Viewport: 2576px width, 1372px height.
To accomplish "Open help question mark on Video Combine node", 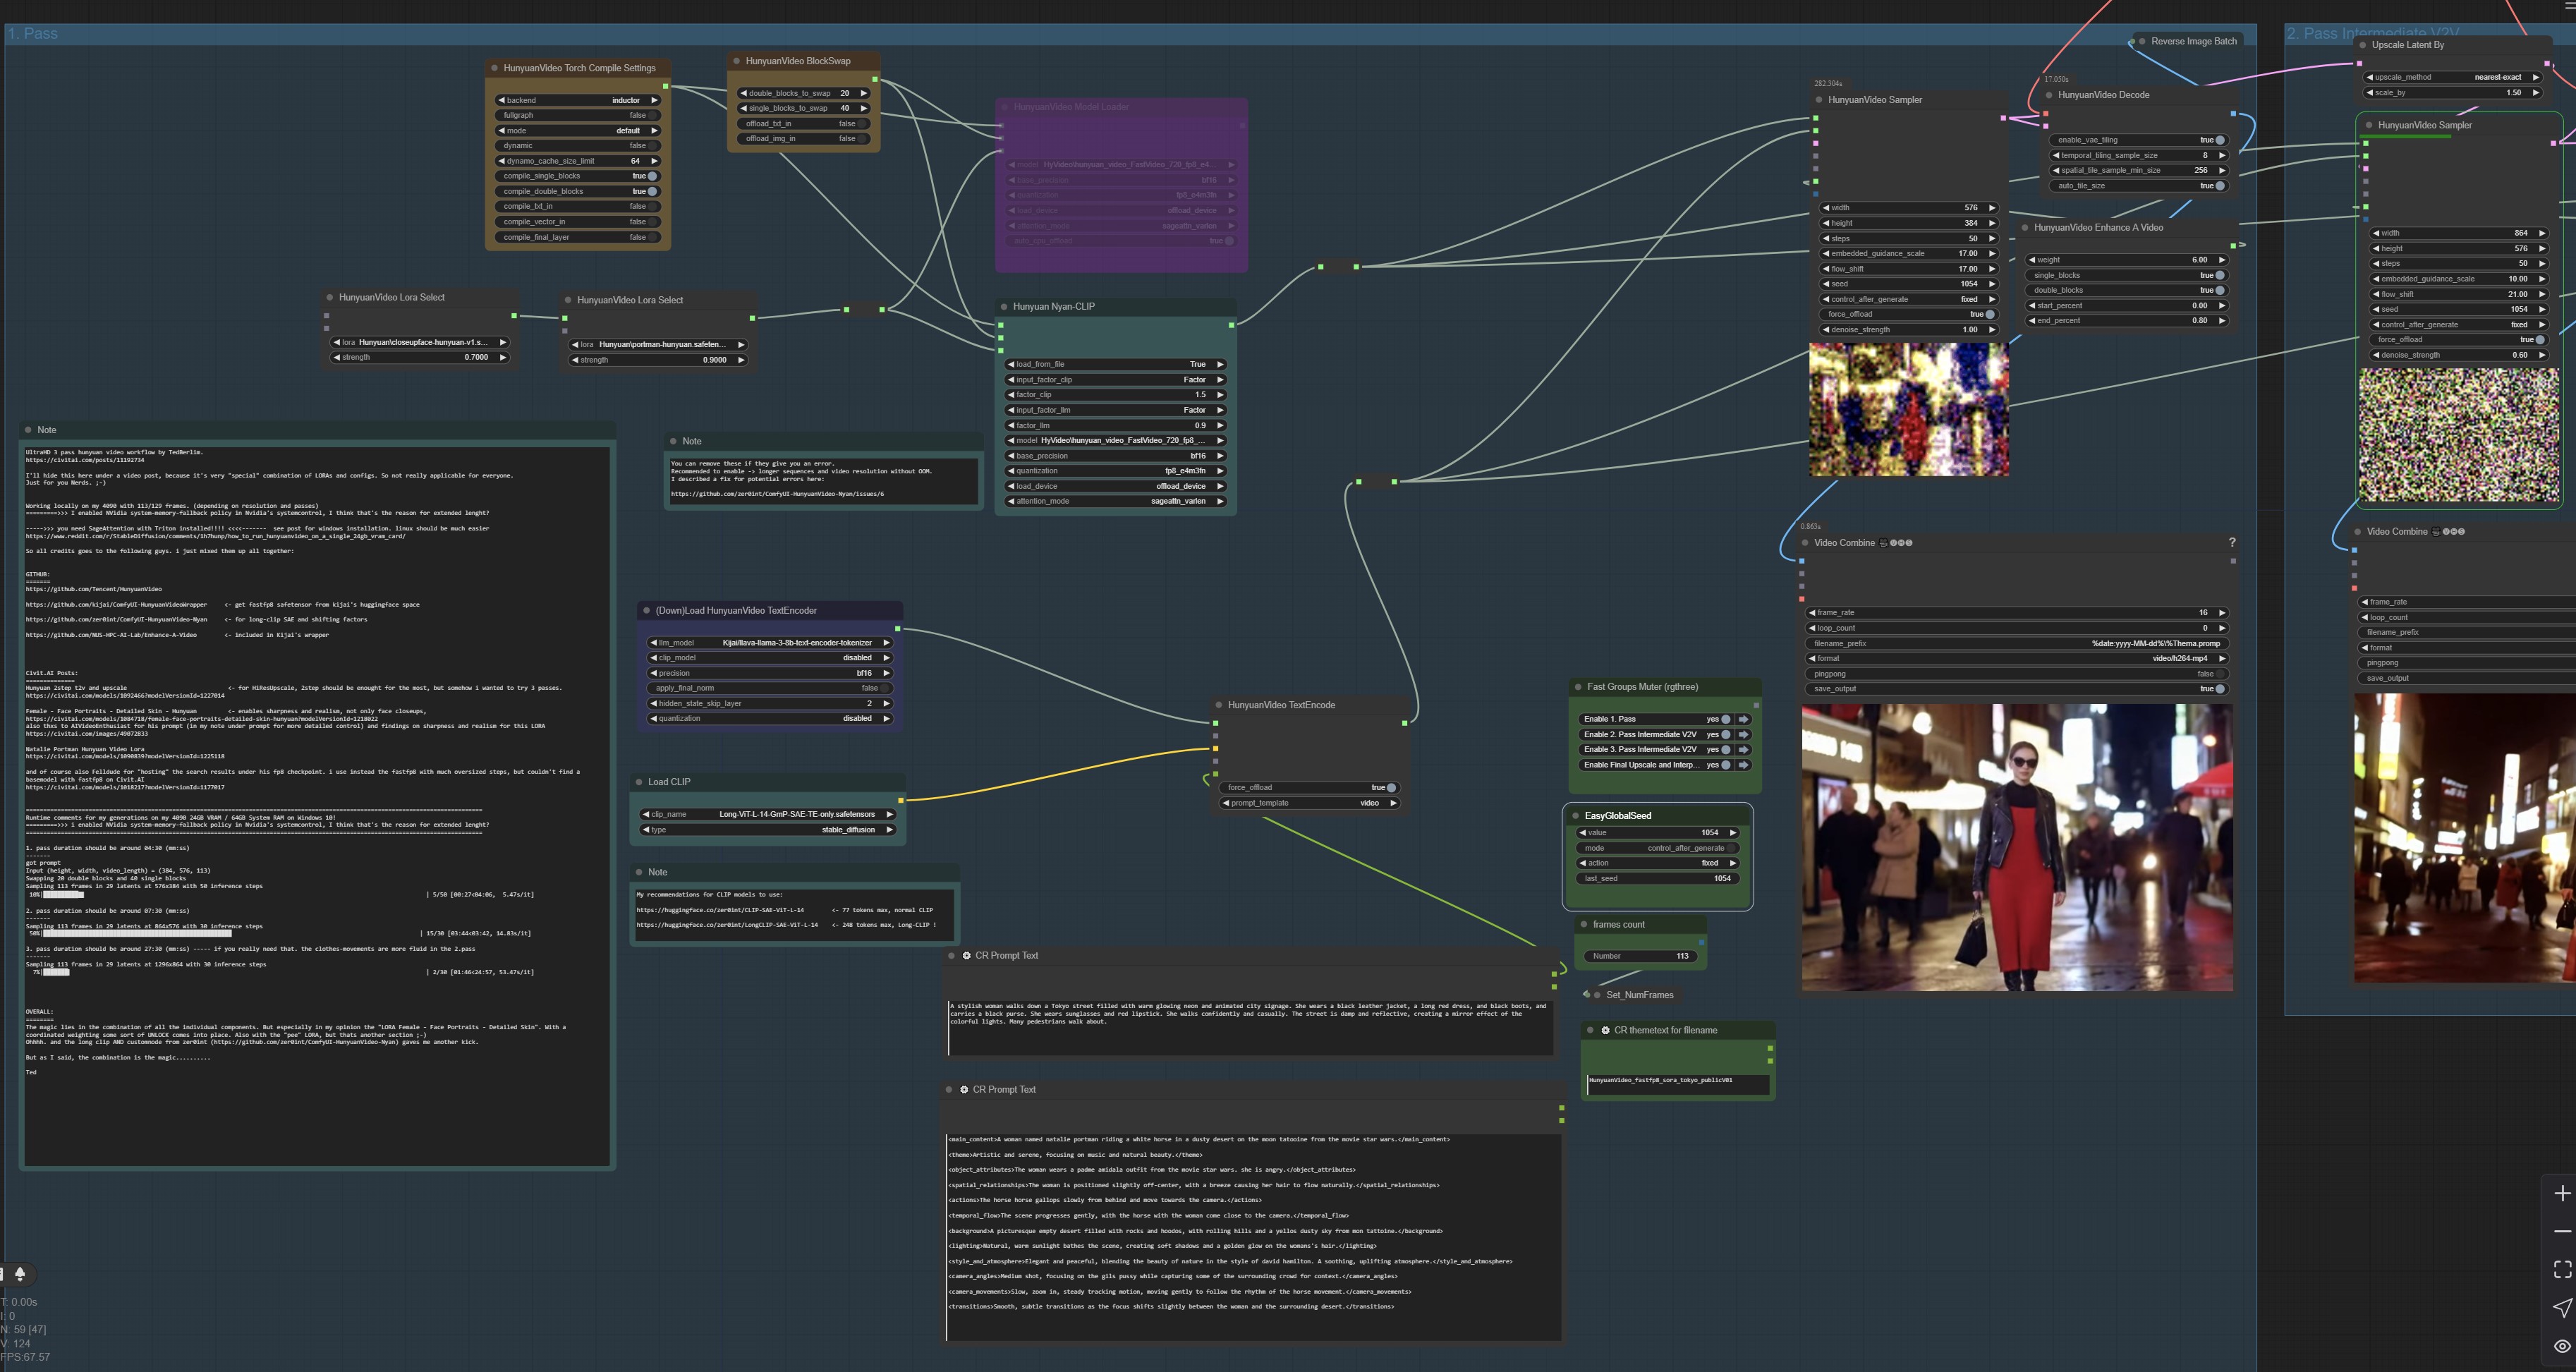I will [2232, 542].
